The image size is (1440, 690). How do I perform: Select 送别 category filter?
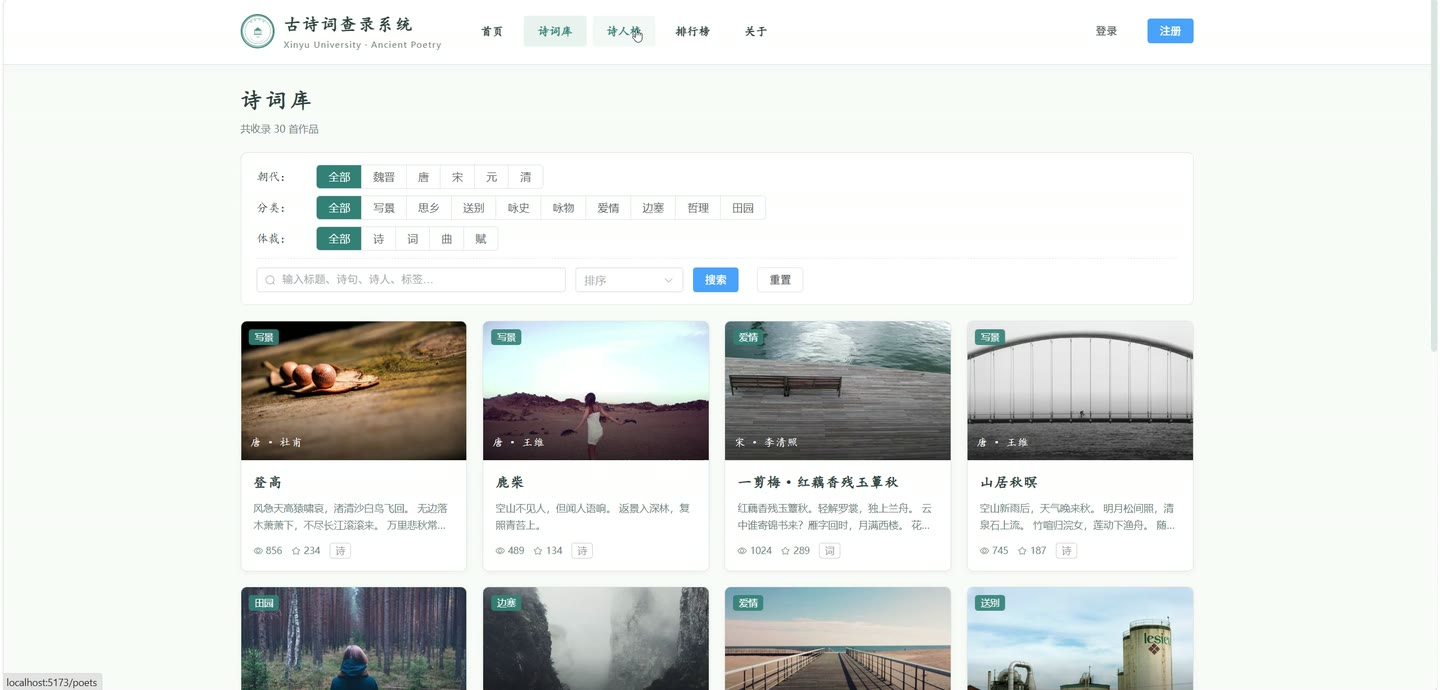473,208
